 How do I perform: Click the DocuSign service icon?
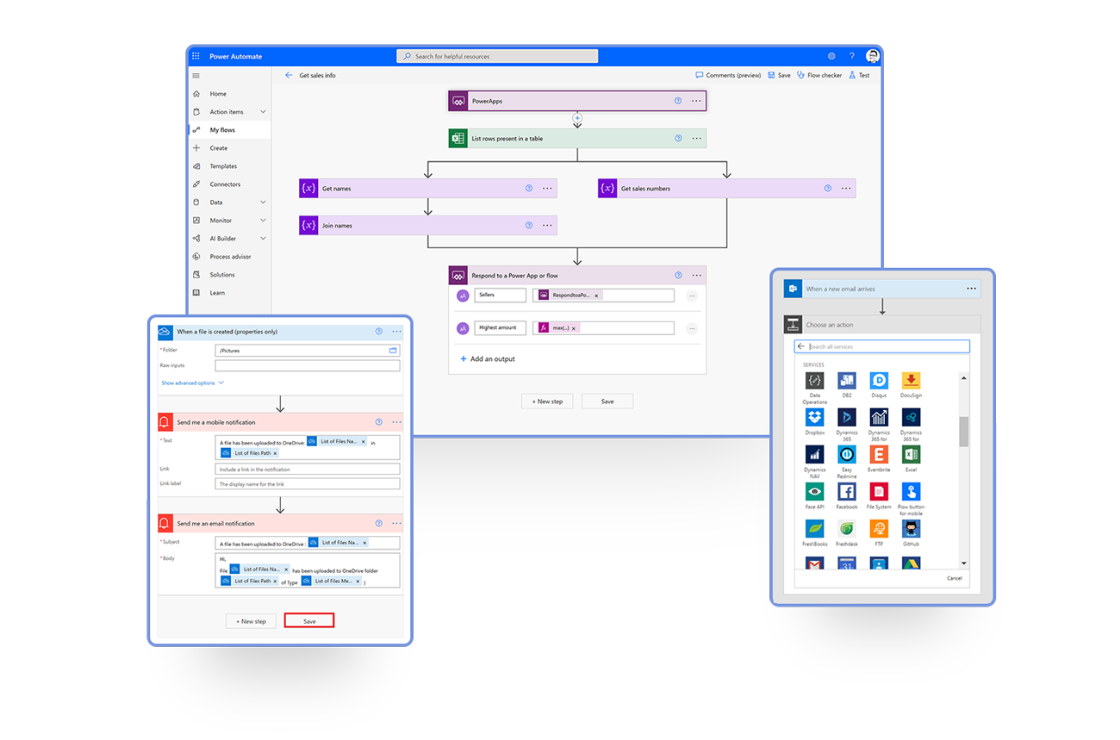click(910, 380)
